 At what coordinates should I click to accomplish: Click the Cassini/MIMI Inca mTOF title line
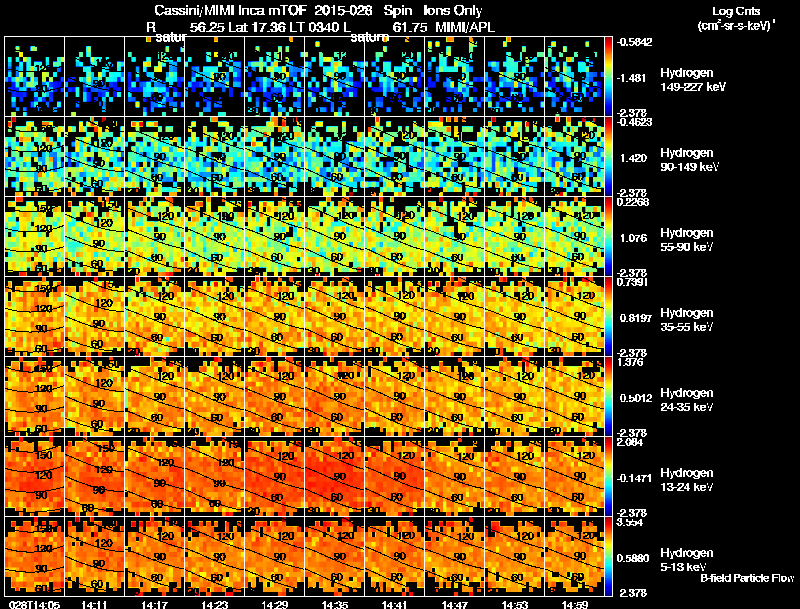pyautogui.click(x=318, y=11)
